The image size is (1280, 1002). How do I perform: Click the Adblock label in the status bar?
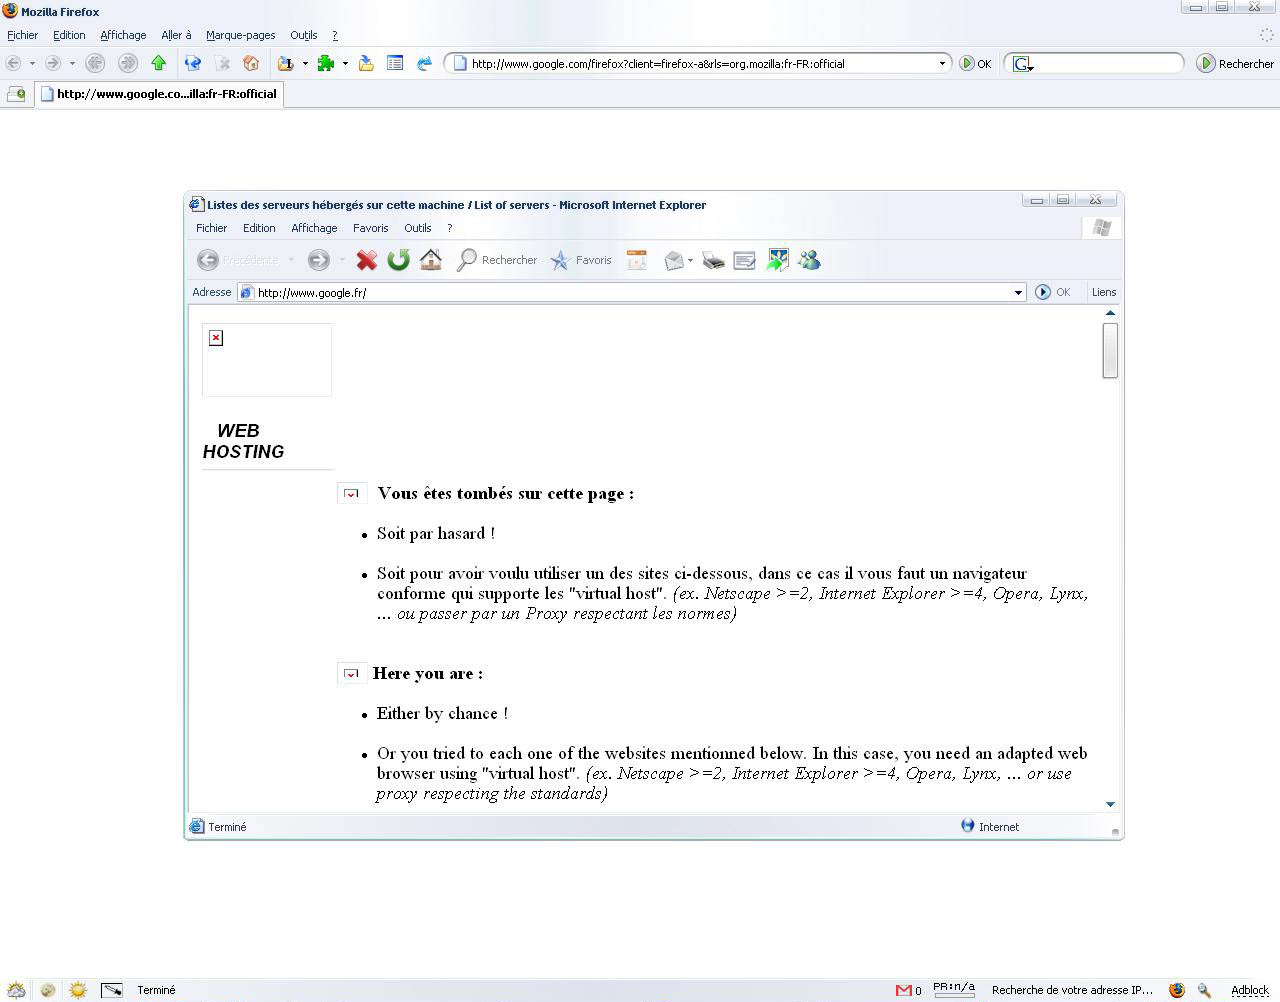click(1250, 990)
